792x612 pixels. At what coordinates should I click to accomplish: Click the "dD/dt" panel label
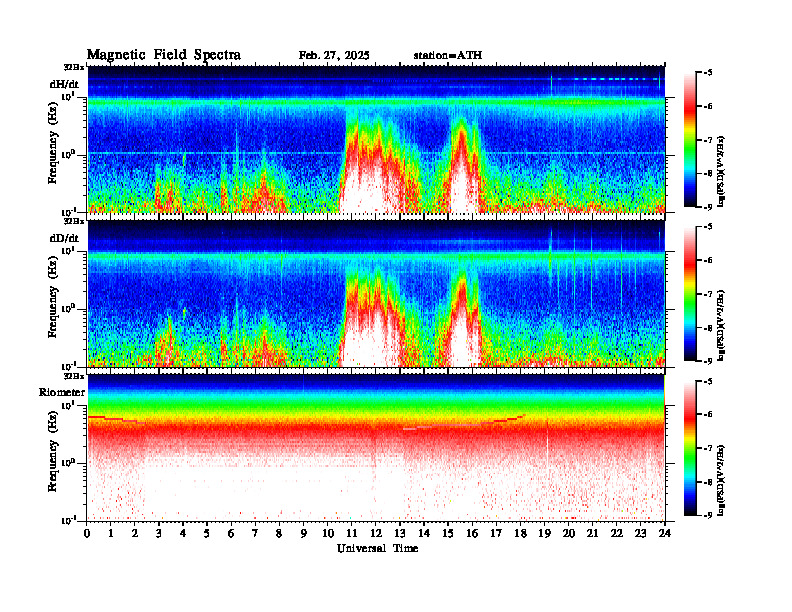pos(64,238)
